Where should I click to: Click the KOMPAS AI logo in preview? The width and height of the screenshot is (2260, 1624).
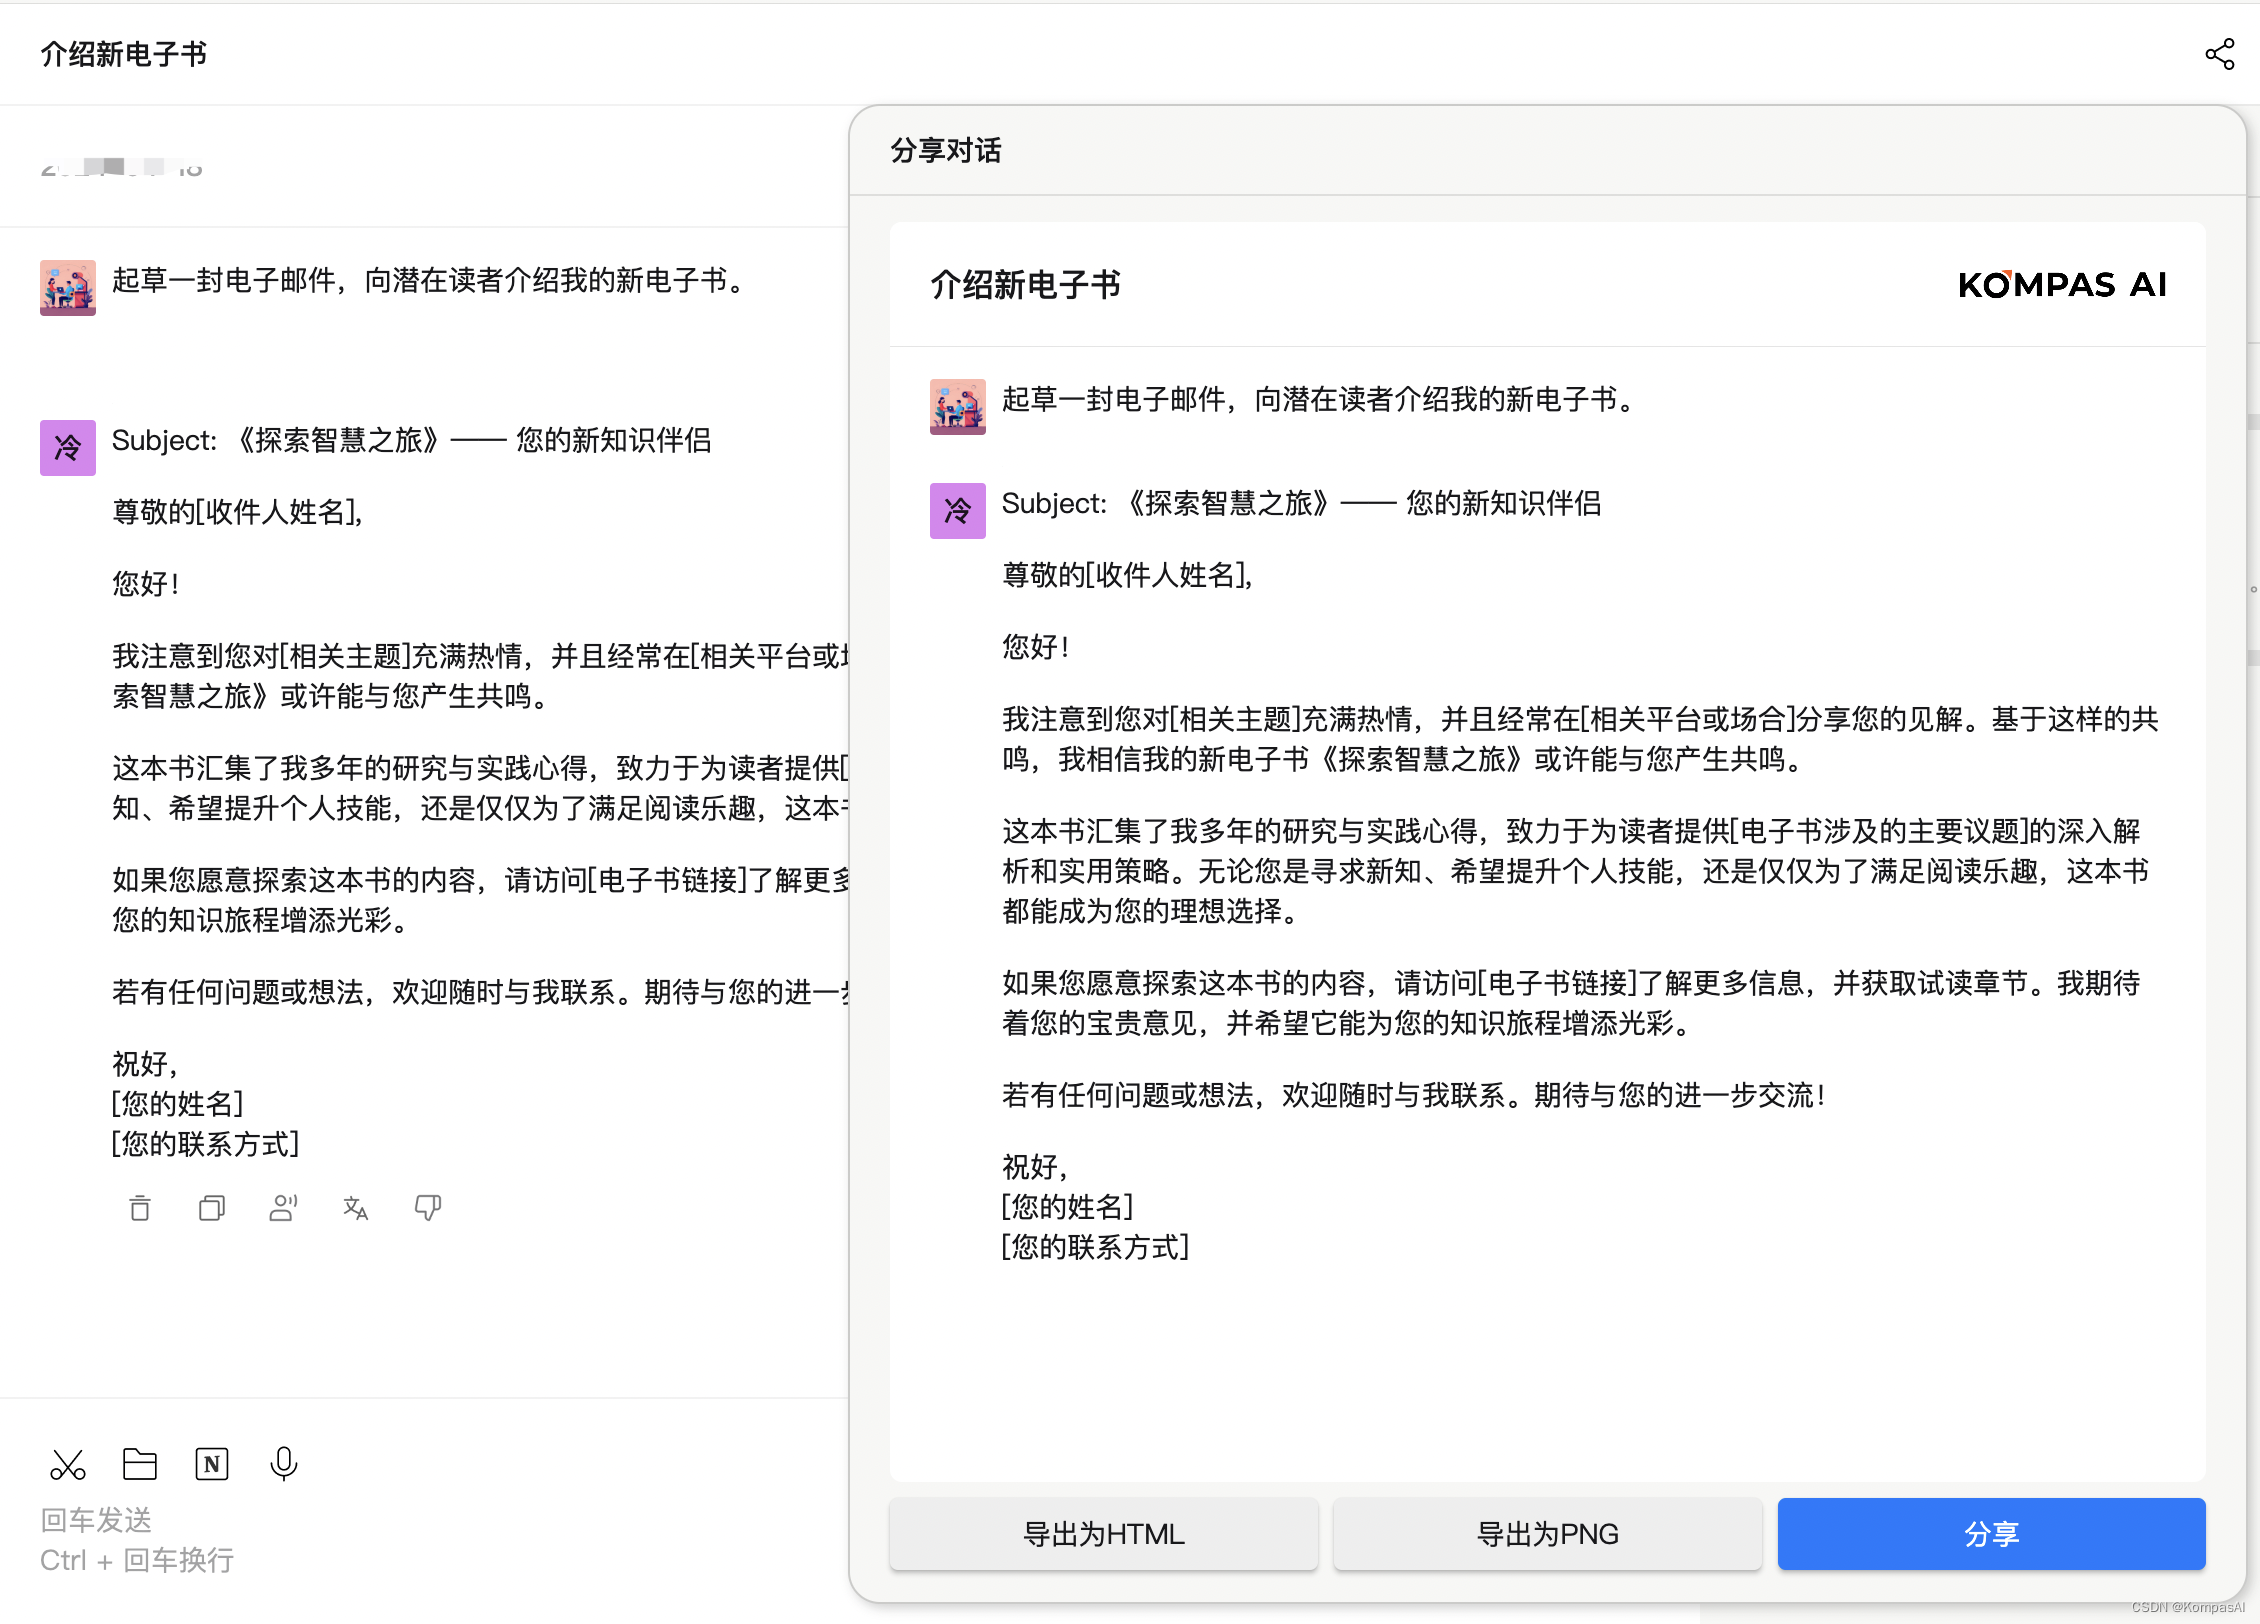(x=2062, y=285)
